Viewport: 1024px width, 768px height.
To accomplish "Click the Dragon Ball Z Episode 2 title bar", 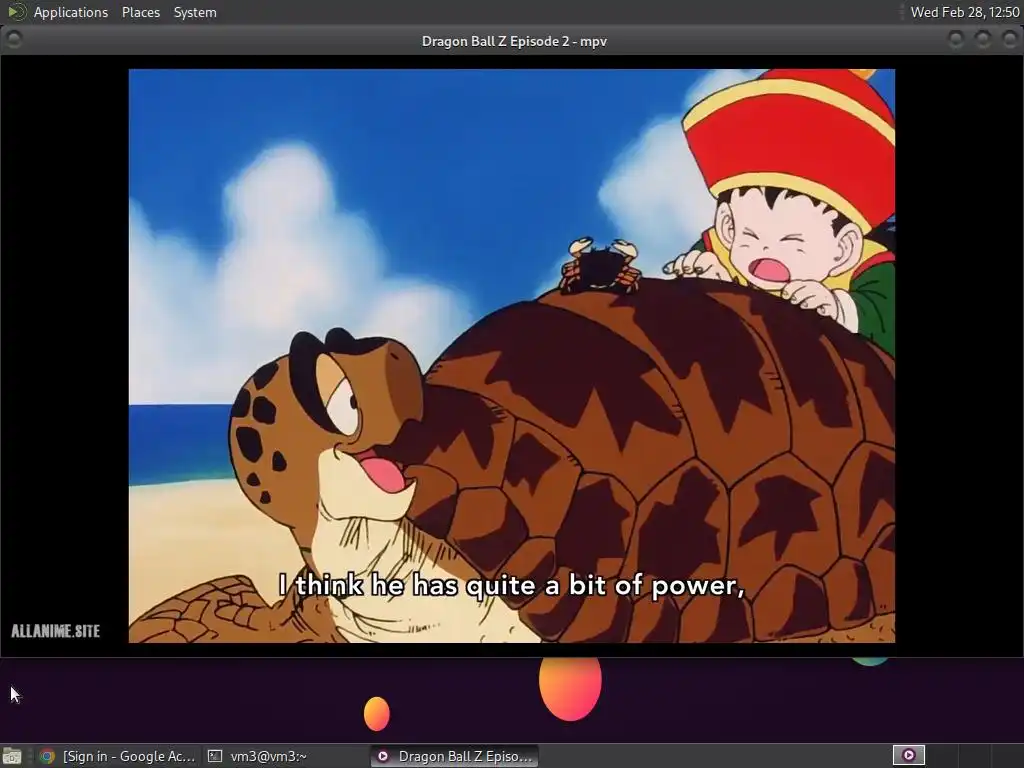I will click(514, 41).
